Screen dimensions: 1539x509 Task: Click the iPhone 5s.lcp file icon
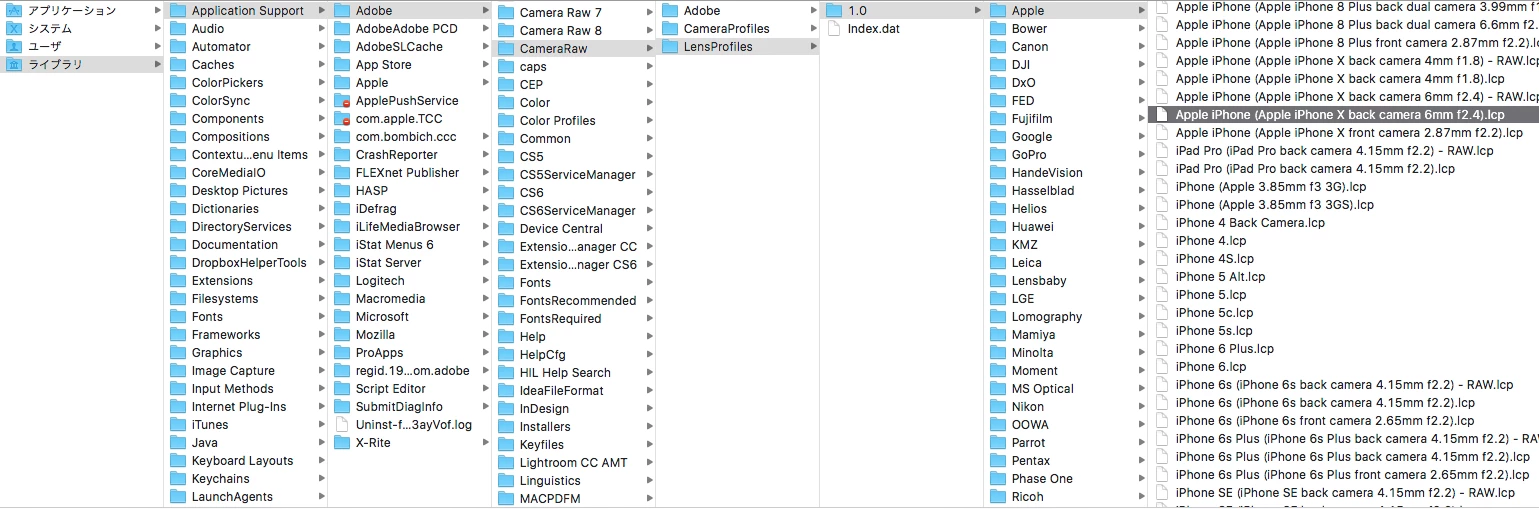click(1162, 330)
